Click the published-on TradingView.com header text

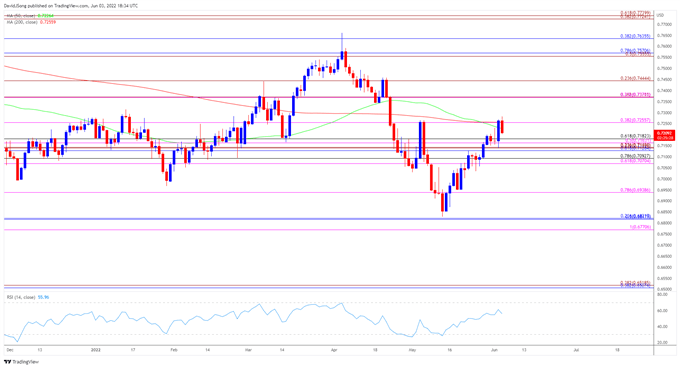[x=71, y=6]
